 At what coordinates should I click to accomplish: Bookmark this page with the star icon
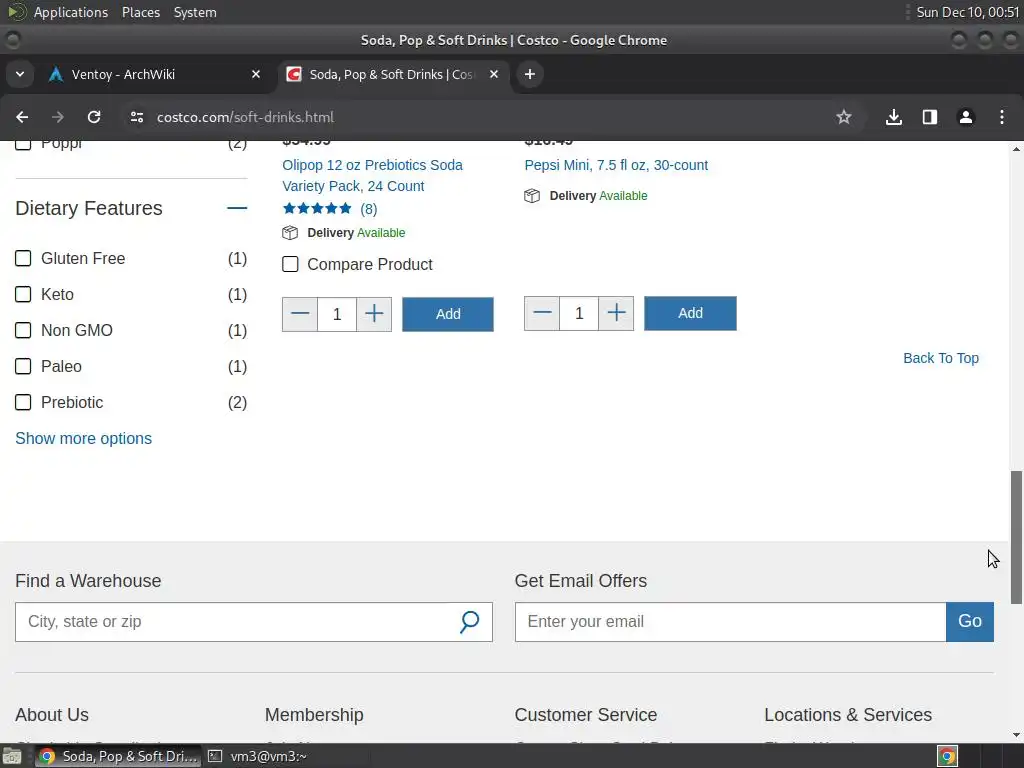(x=844, y=117)
